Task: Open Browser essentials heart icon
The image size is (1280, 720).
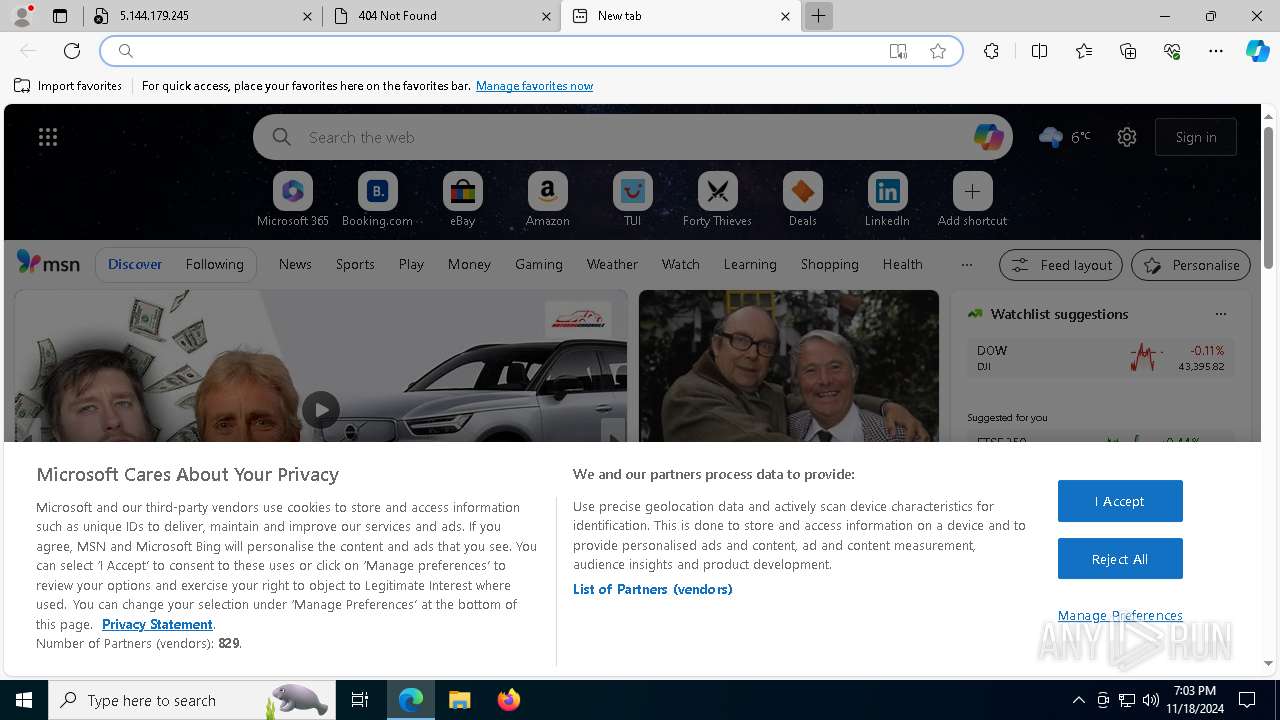Action: [1172, 51]
